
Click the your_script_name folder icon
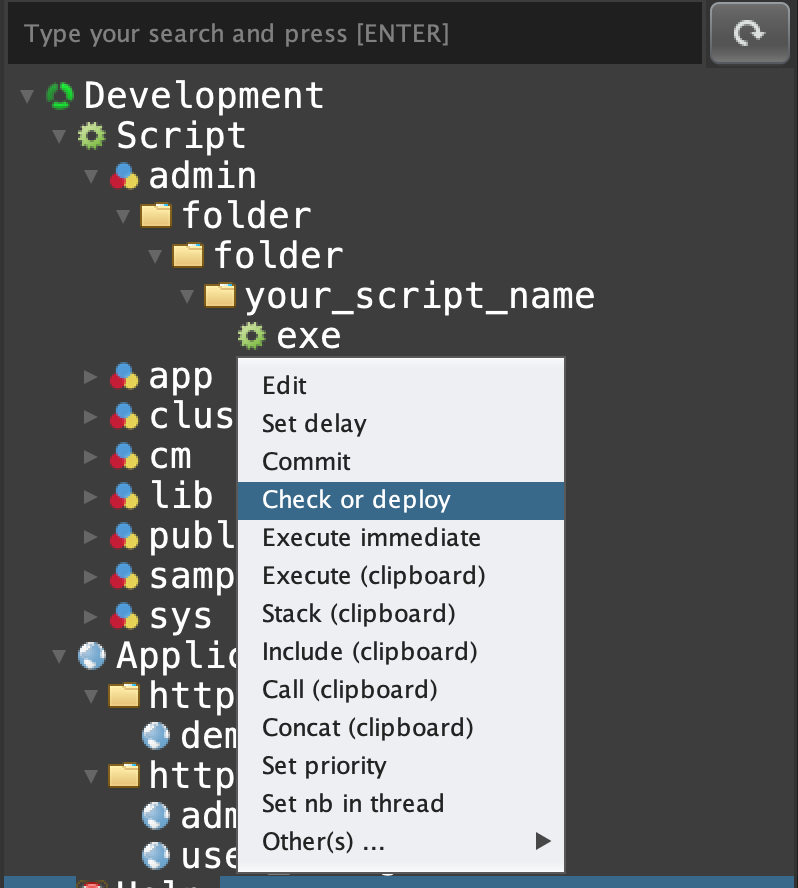[x=220, y=296]
